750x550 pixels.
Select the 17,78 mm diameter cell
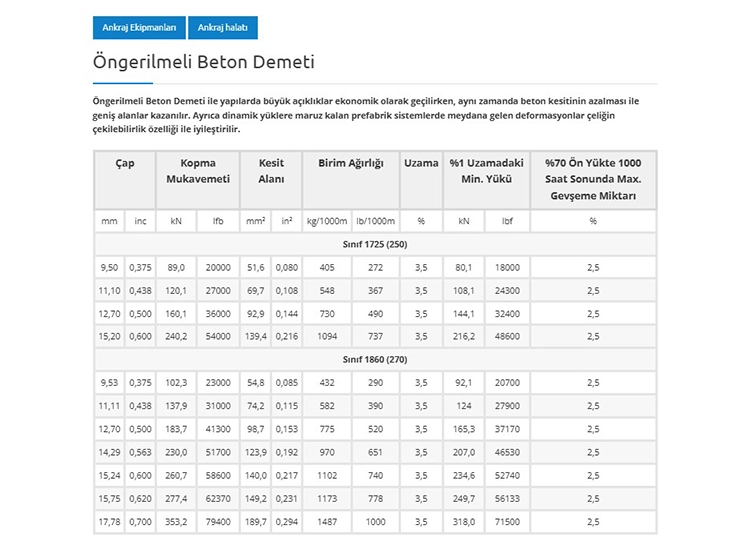click(109, 520)
